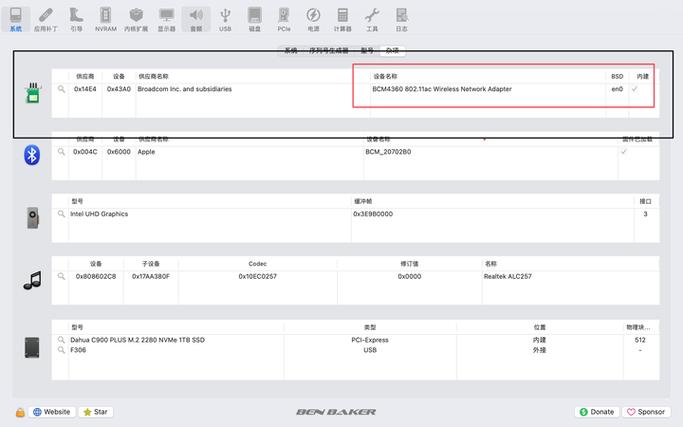Select the PCI-Express type cell
The width and height of the screenshot is (683, 427).
(370, 340)
